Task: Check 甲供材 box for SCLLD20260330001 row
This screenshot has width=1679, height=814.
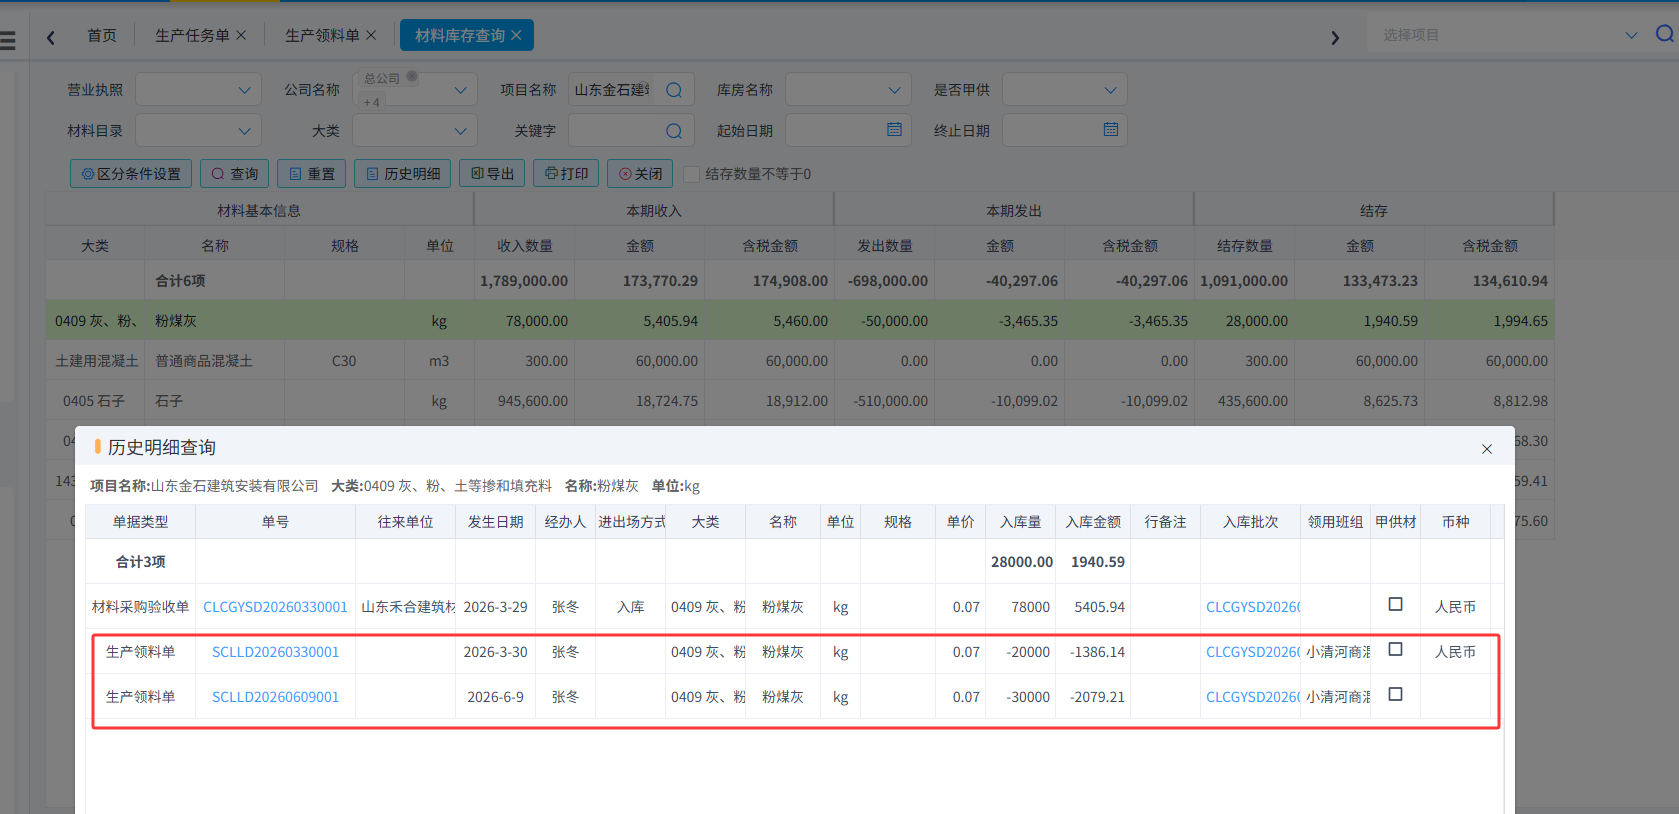Action: tap(1396, 649)
